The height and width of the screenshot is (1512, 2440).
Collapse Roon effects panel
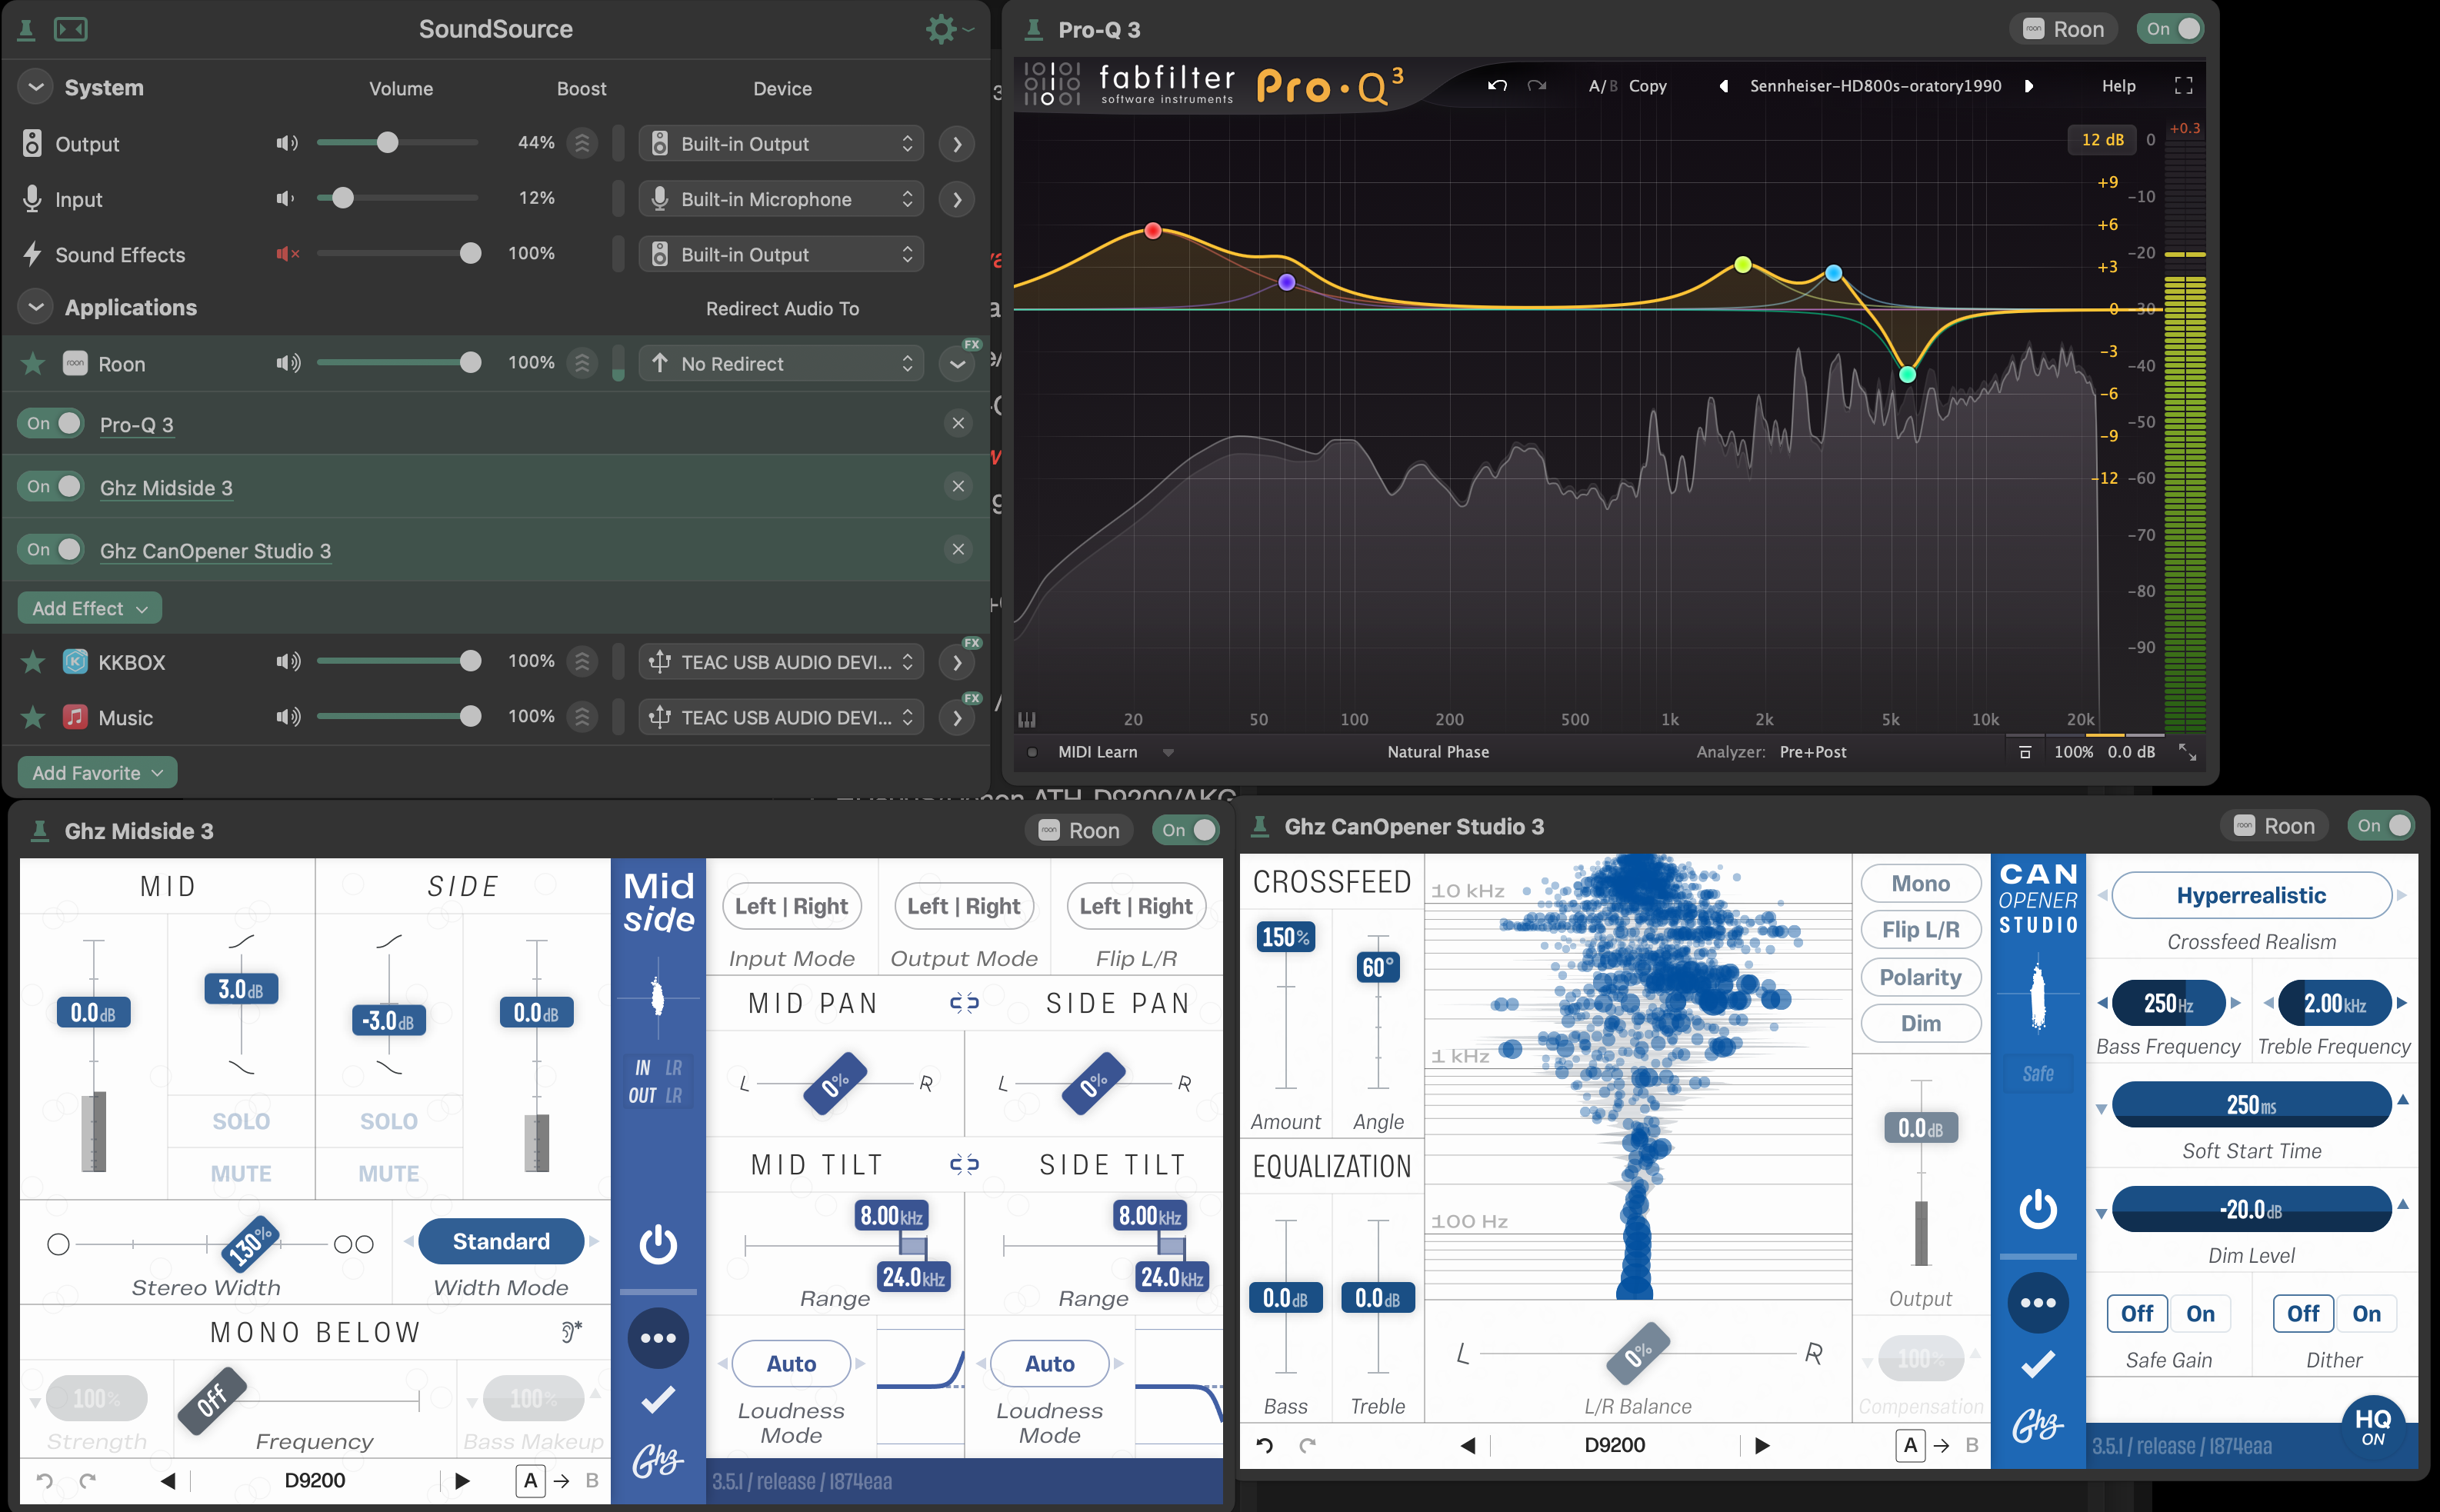click(x=957, y=364)
